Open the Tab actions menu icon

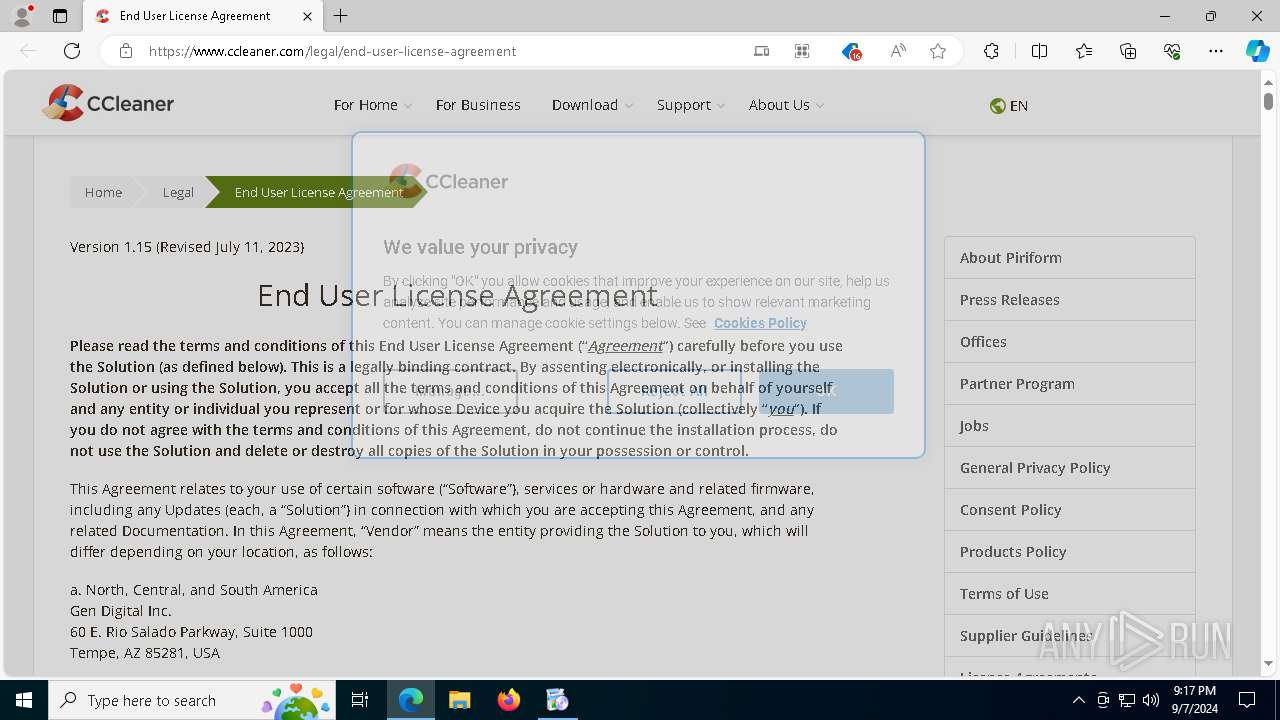pos(60,16)
